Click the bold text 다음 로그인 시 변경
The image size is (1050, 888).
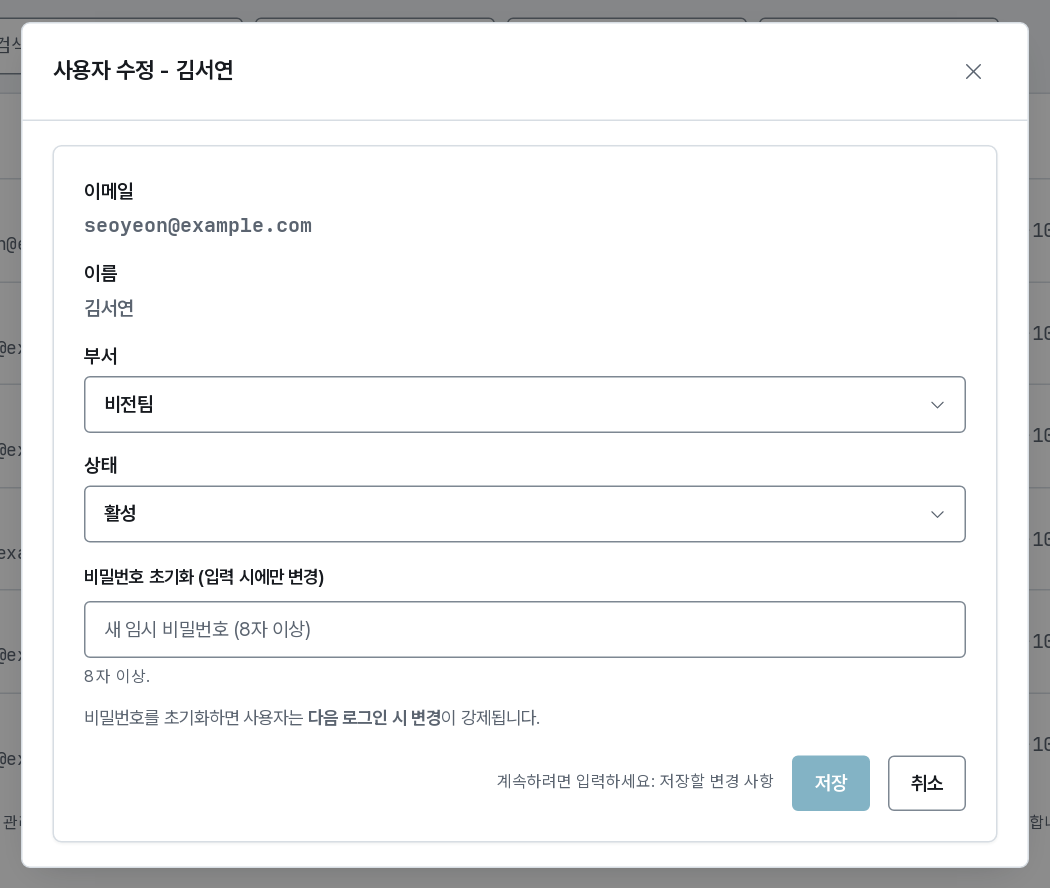coord(374,717)
